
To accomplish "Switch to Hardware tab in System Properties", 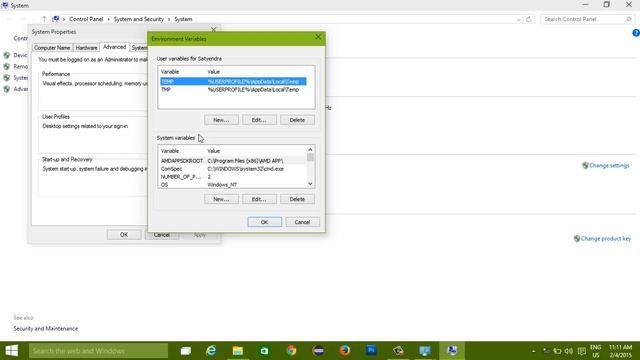I will (x=87, y=48).
